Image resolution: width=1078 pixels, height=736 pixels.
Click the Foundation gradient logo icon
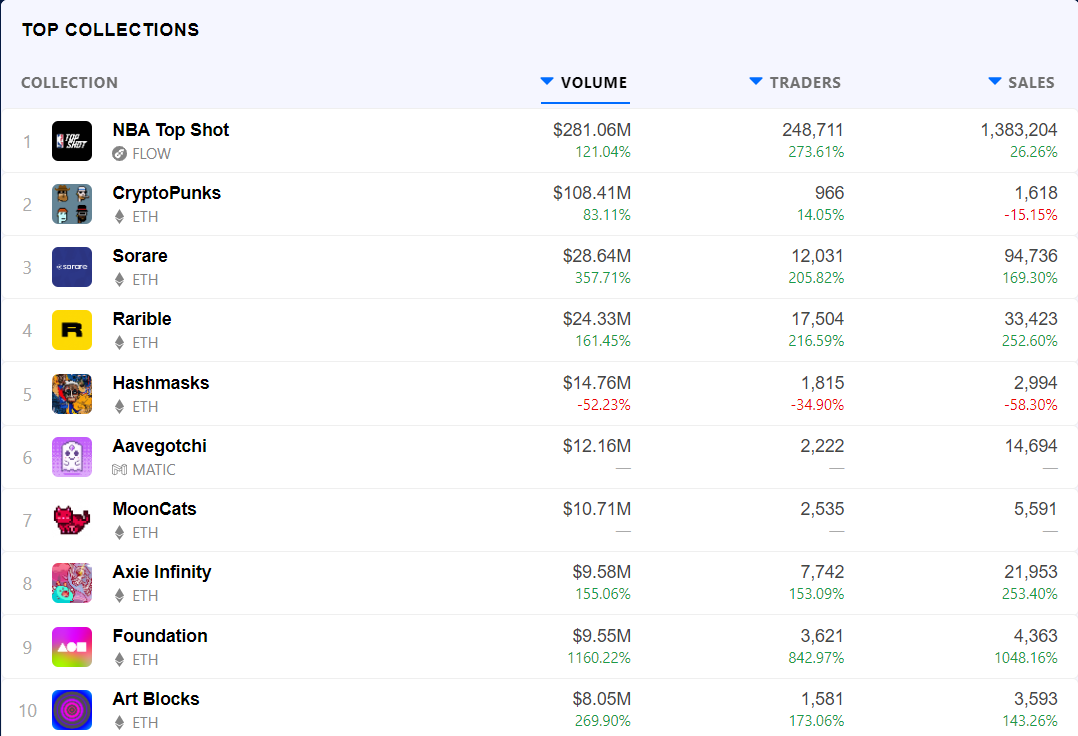point(72,647)
